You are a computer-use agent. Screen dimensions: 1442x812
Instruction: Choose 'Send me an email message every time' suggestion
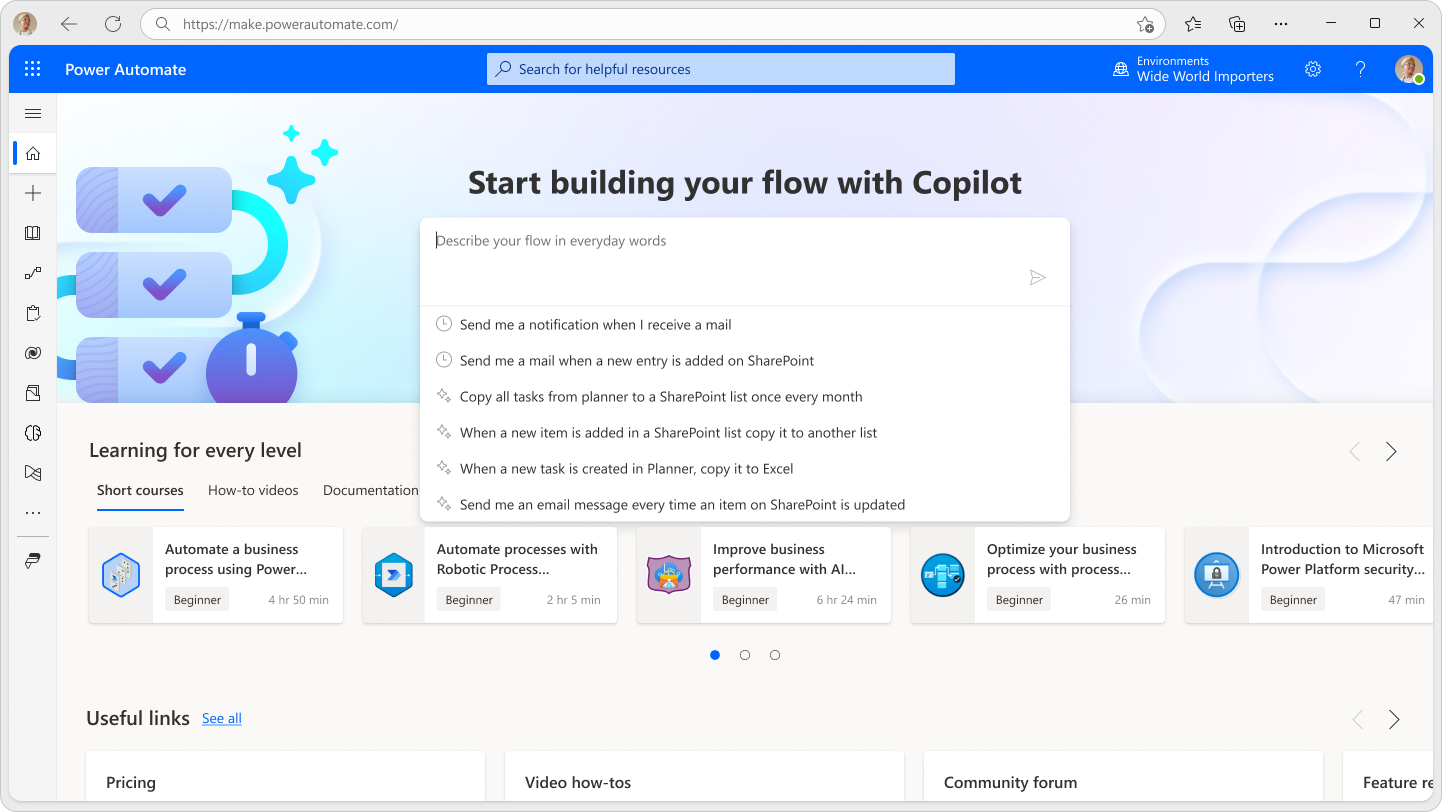tap(745, 505)
